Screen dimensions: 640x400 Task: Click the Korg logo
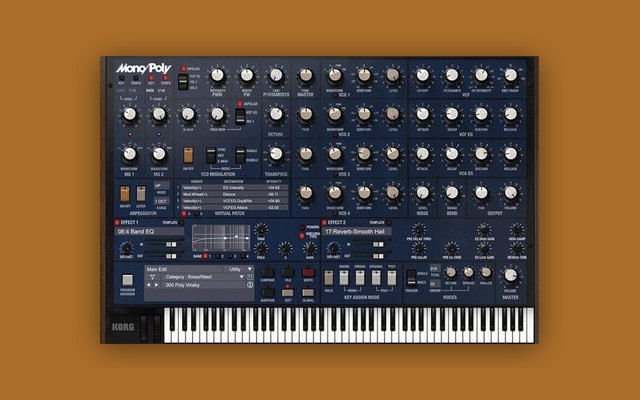[123, 328]
